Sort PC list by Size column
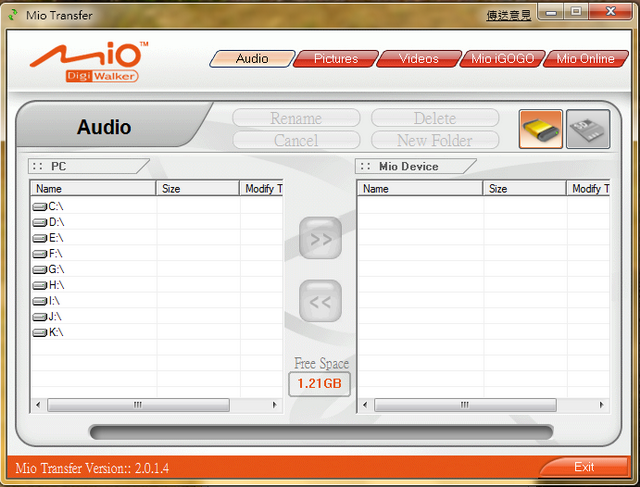This screenshot has width=640, height=487. [198, 189]
